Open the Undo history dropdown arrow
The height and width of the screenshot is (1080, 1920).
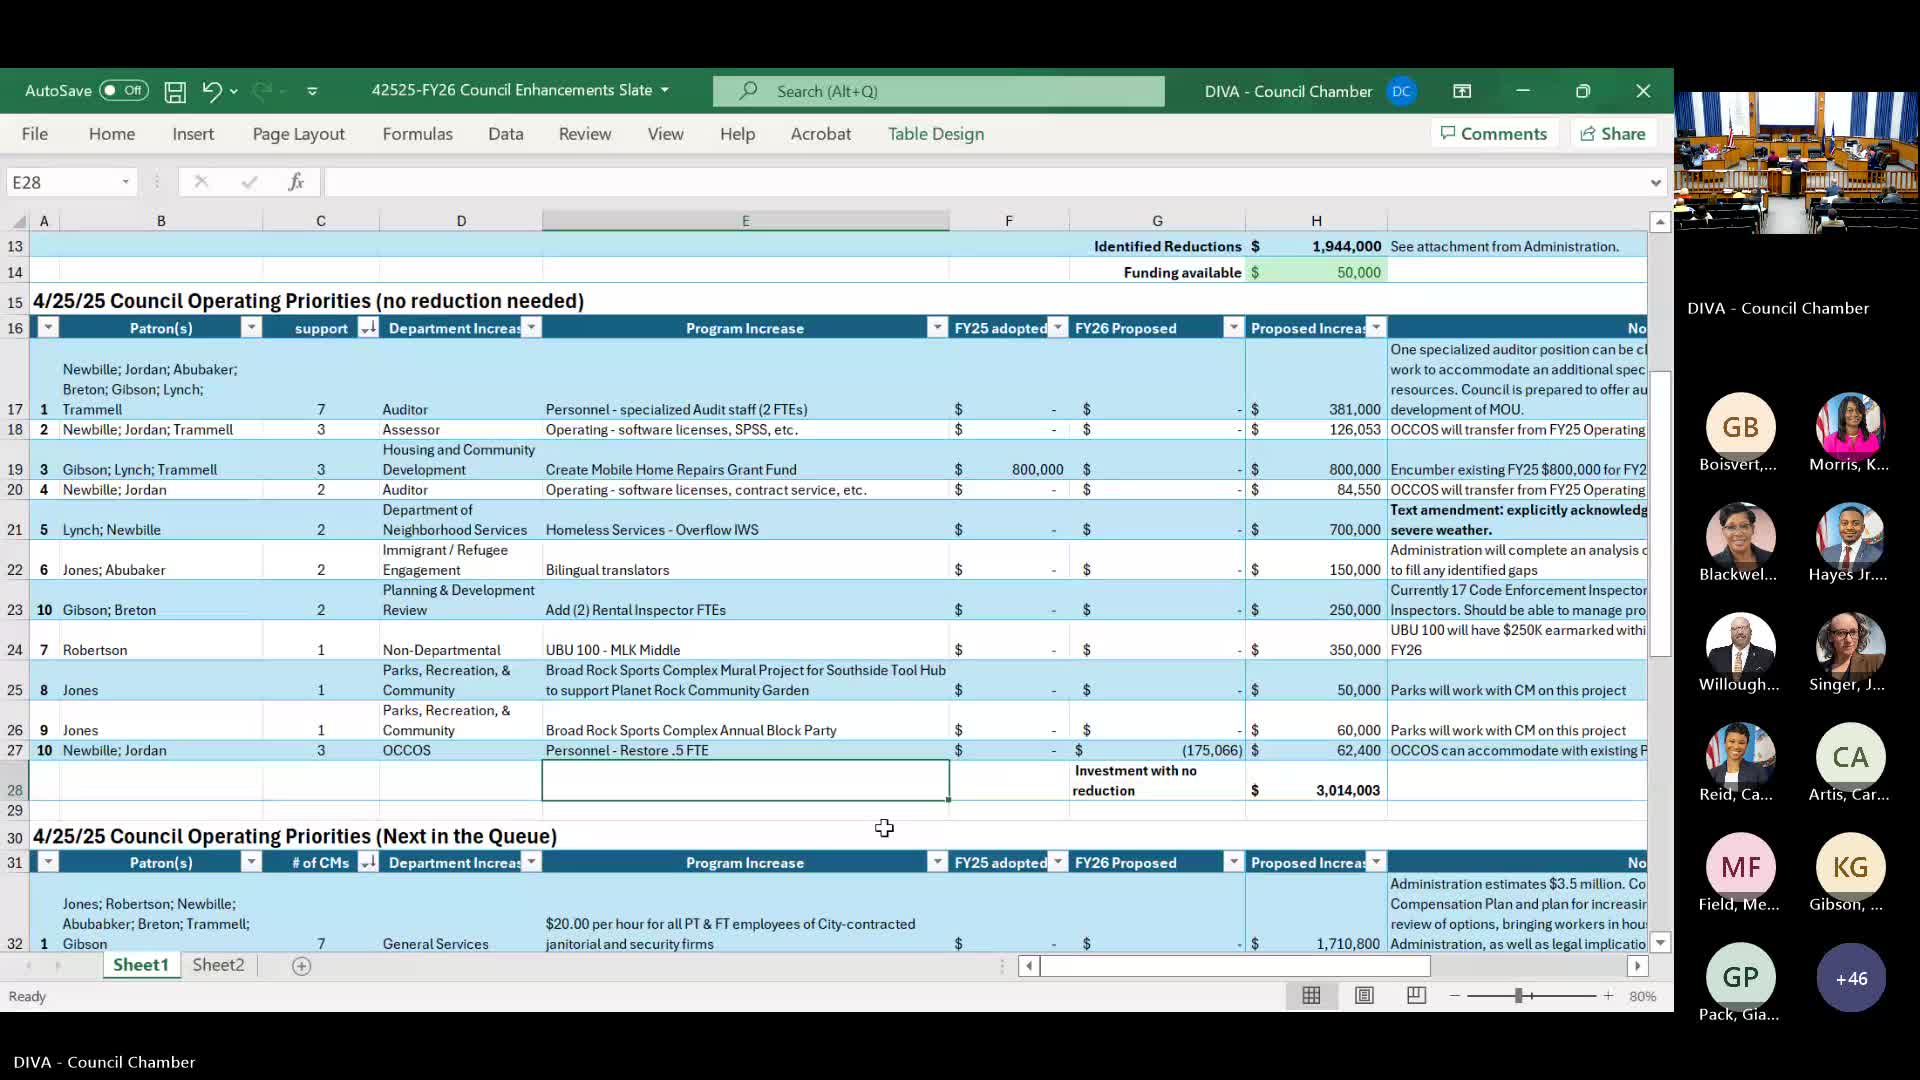tap(234, 92)
